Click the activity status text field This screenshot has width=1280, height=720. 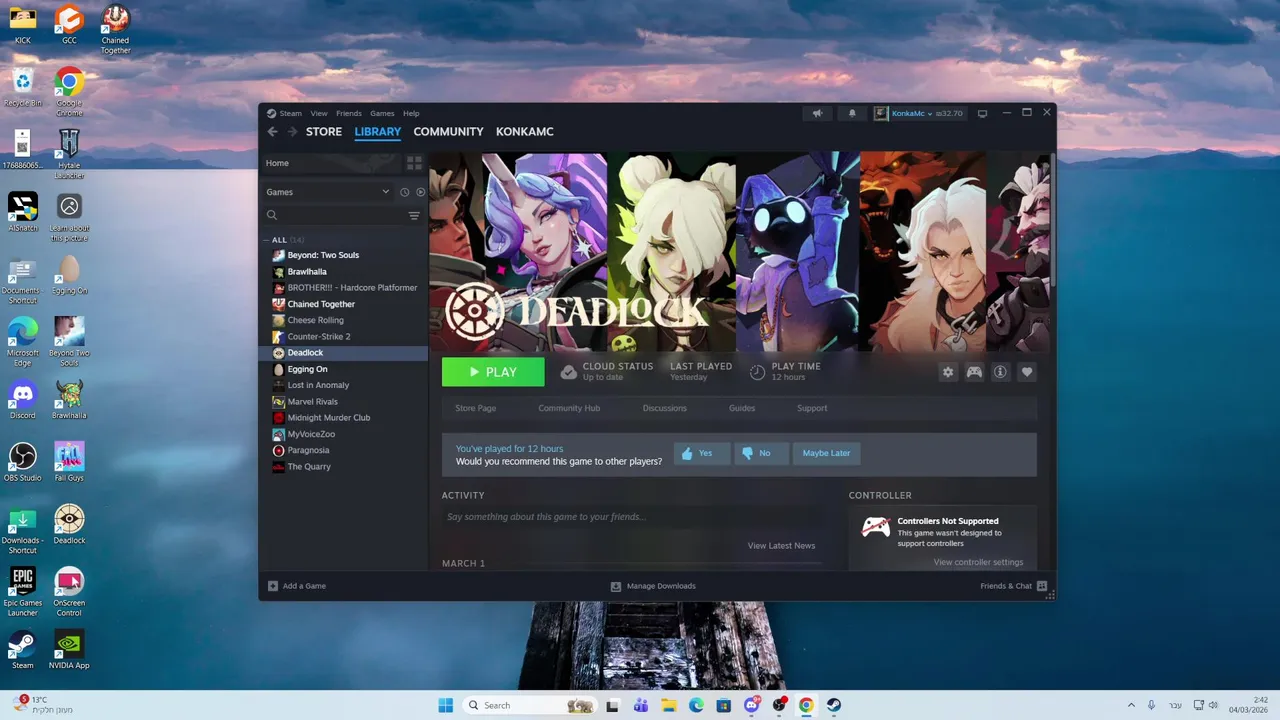pyautogui.click(x=634, y=517)
